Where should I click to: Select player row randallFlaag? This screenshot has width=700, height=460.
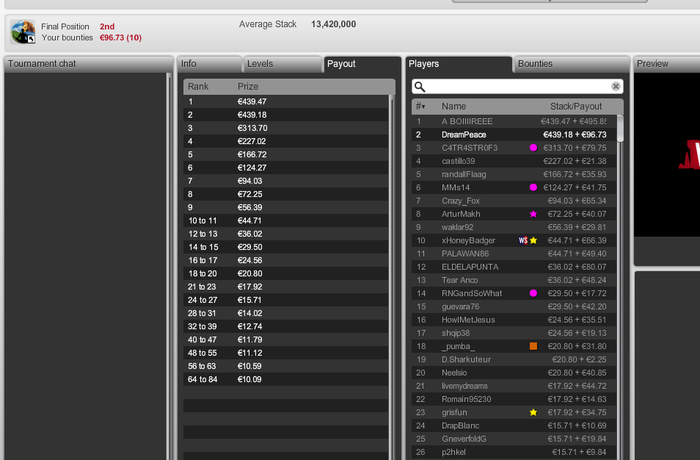point(514,174)
